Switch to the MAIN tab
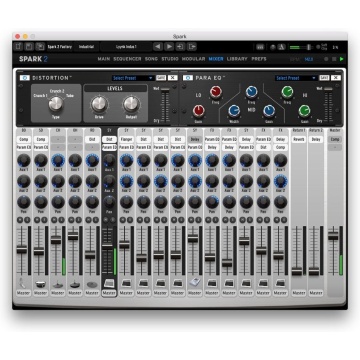The width and height of the screenshot is (360, 360). (104, 59)
